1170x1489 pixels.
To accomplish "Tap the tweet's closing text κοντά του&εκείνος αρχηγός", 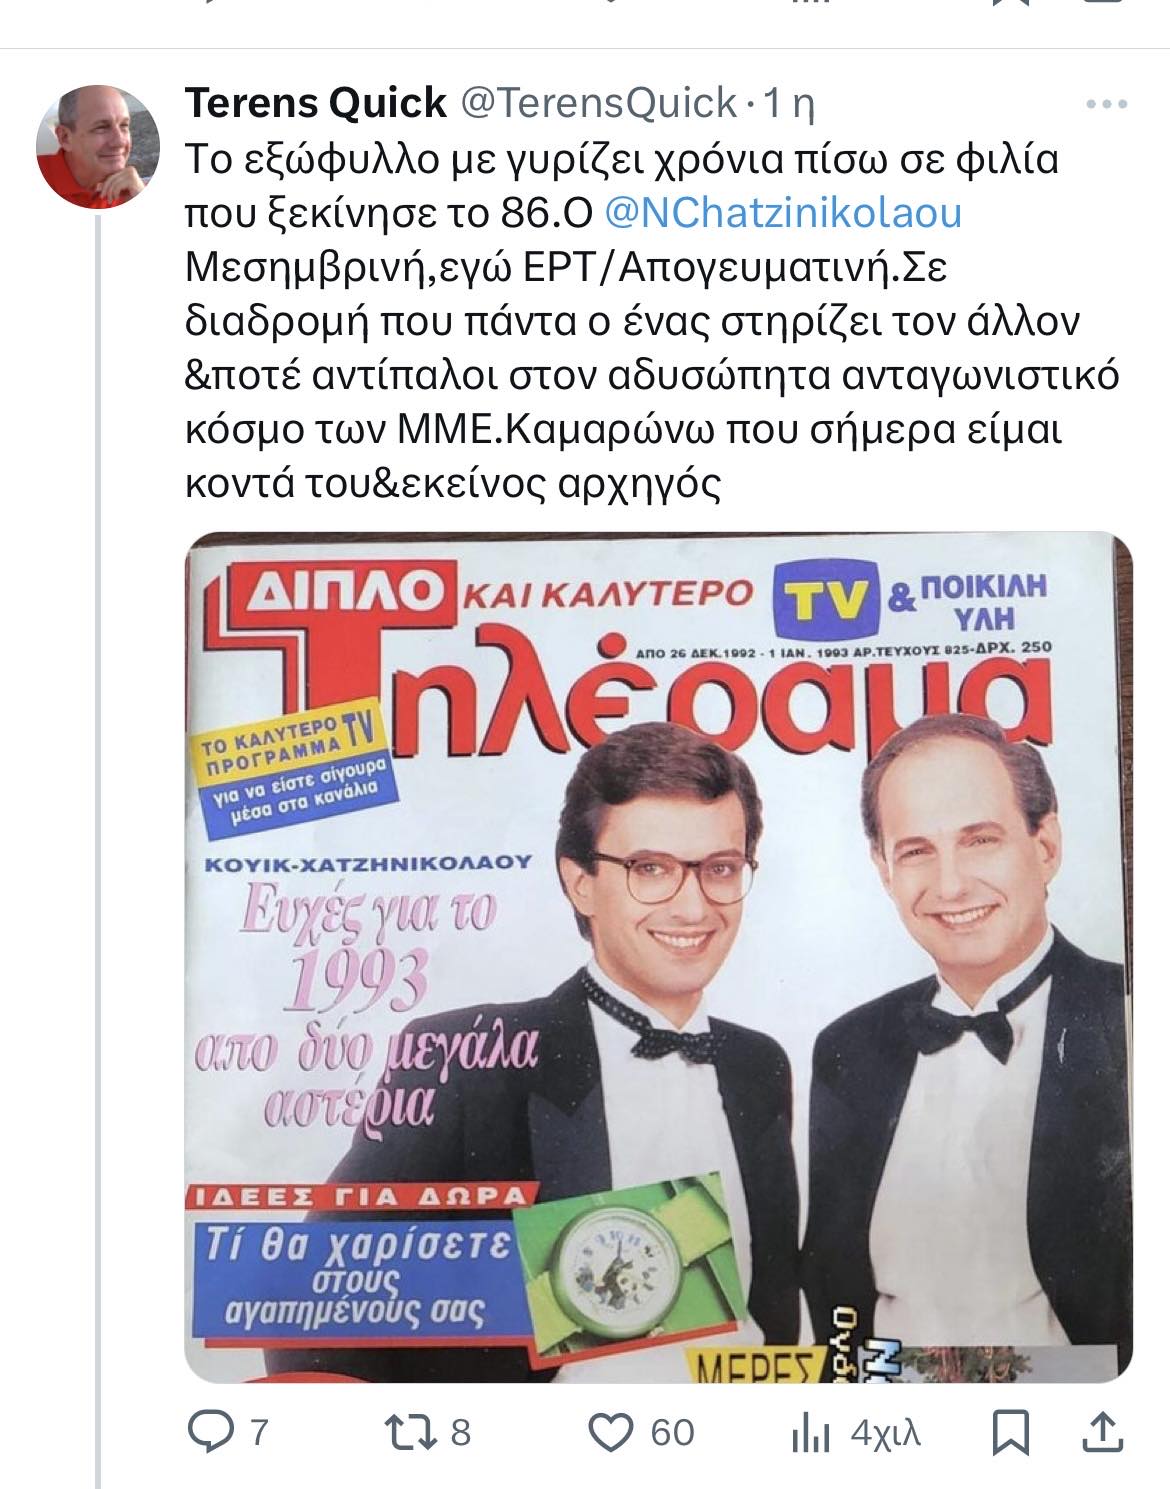I will (x=453, y=484).
